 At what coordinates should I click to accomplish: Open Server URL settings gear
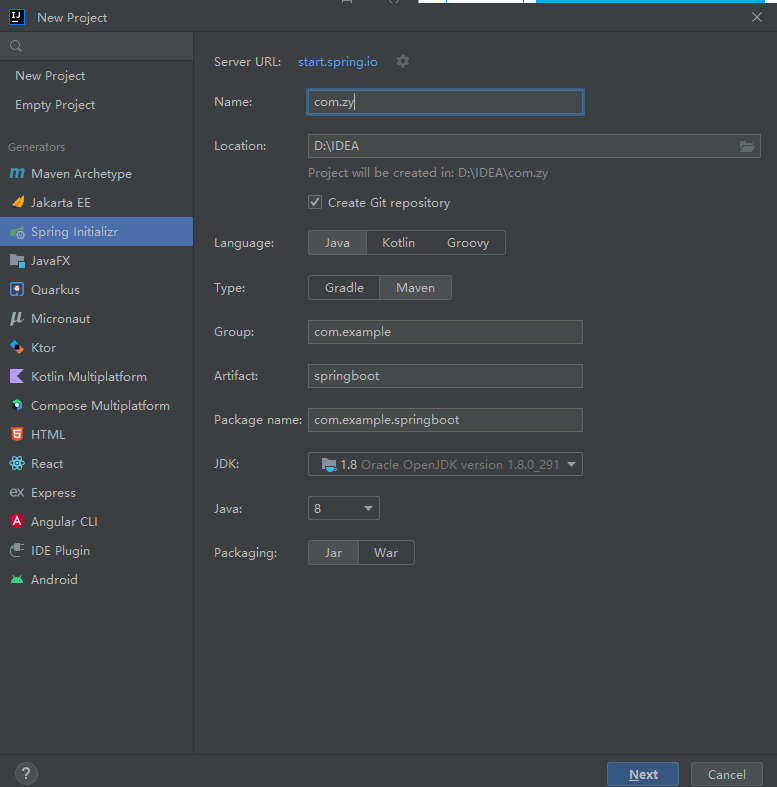pyautogui.click(x=403, y=61)
